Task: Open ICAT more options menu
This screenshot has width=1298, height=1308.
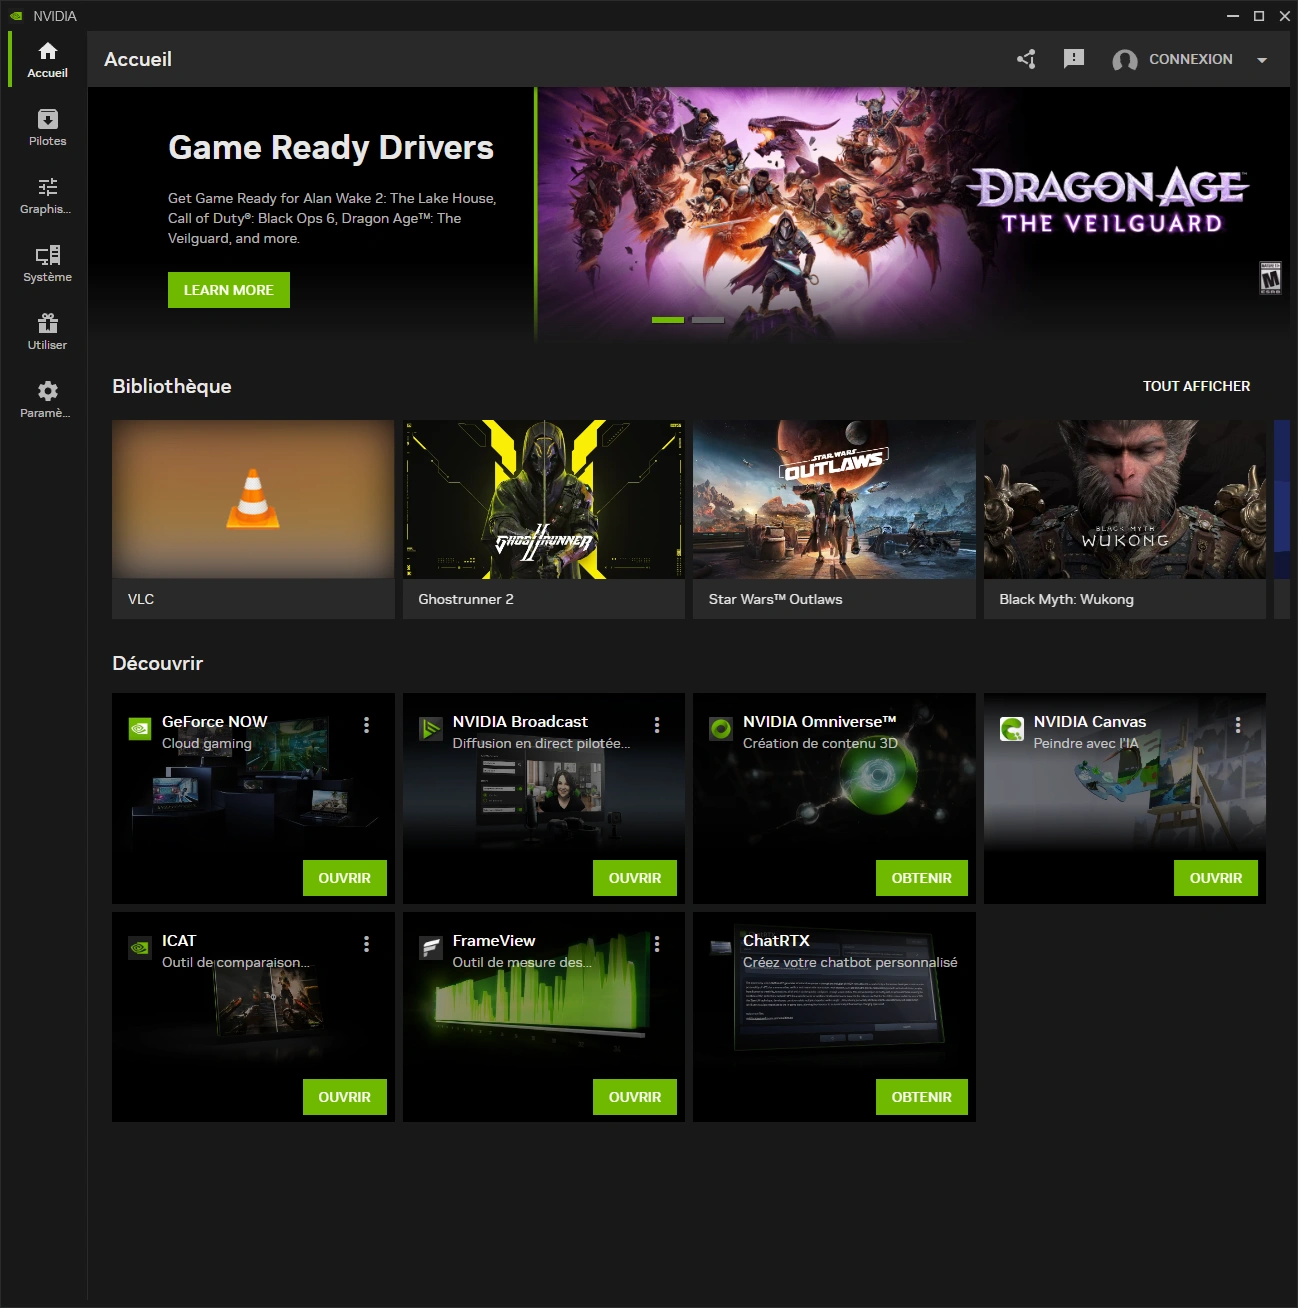Action: [x=367, y=944]
